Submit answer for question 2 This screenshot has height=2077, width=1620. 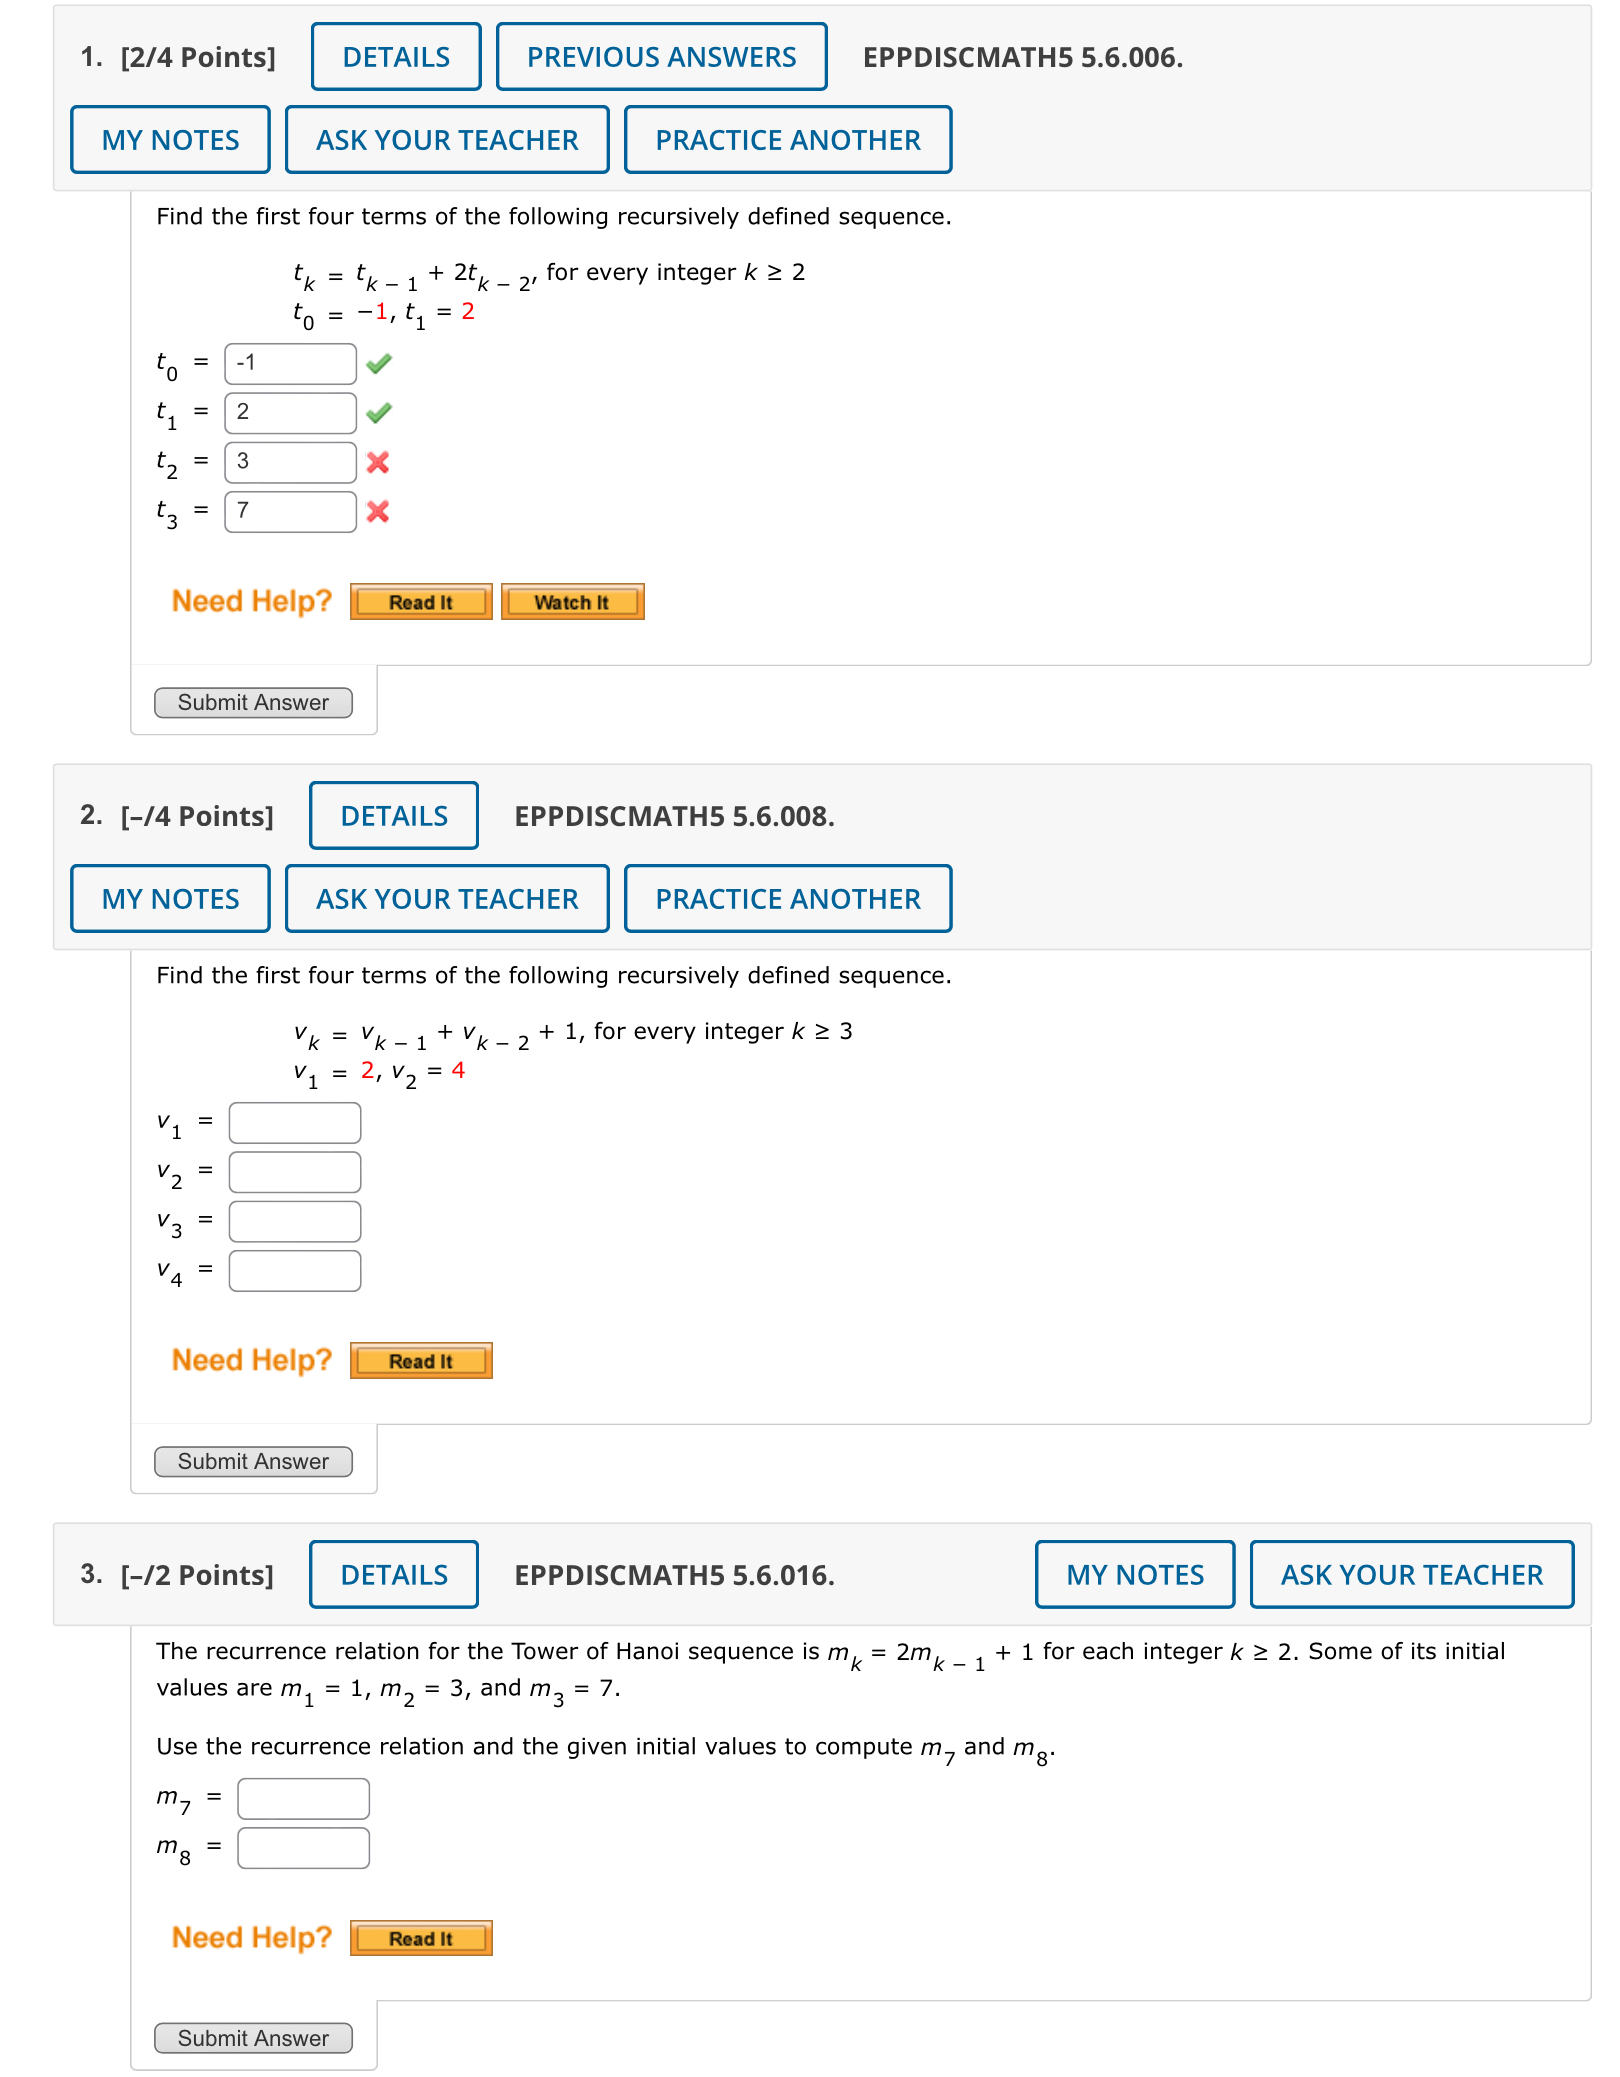point(253,1461)
